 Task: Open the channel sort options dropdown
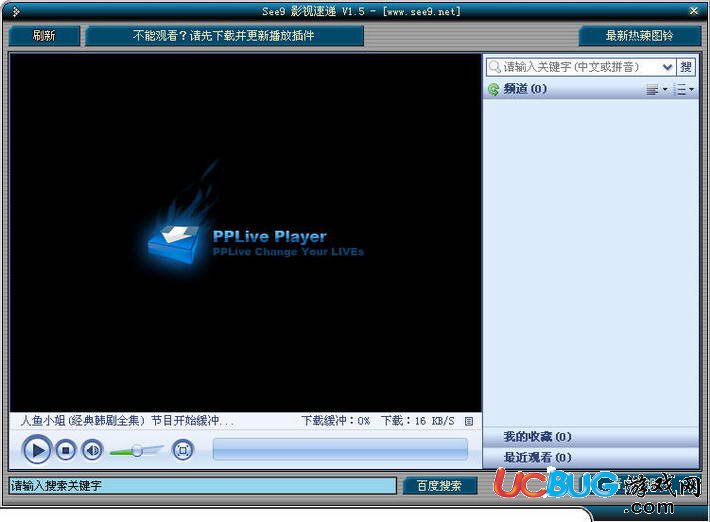click(x=684, y=89)
